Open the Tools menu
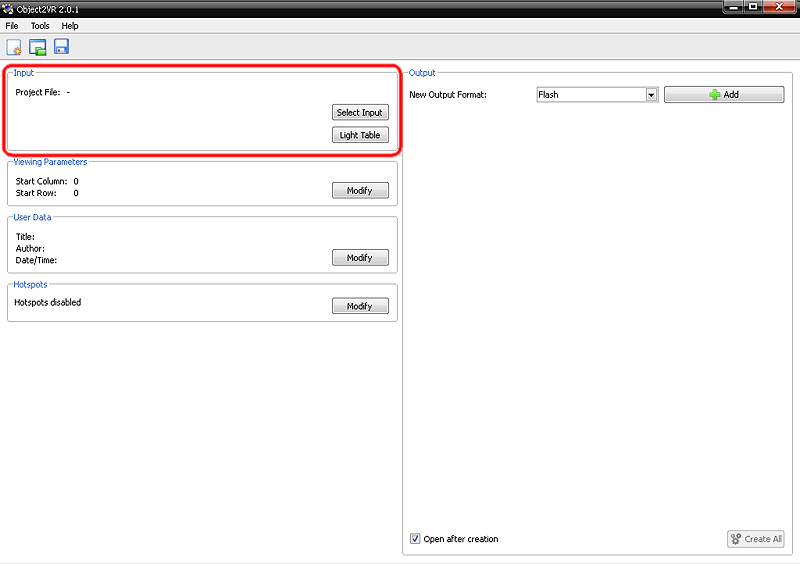Image resolution: width=800 pixels, height=564 pixels. (x=40, y=26)
